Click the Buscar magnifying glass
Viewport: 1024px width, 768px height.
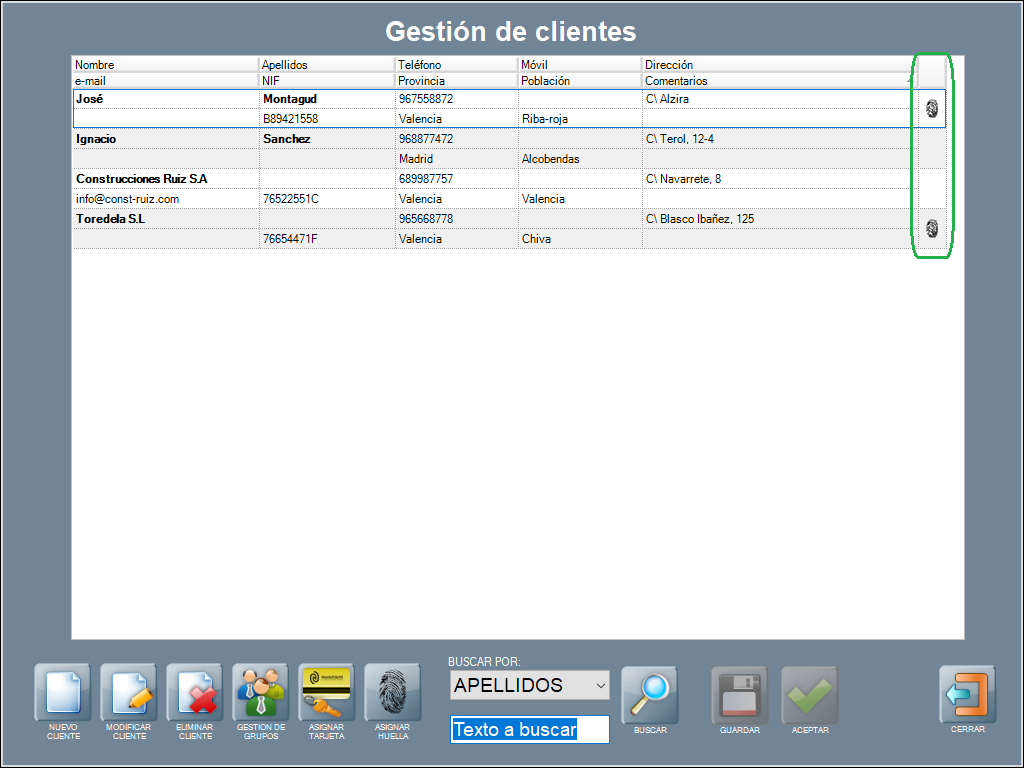[x=650, y=693]
